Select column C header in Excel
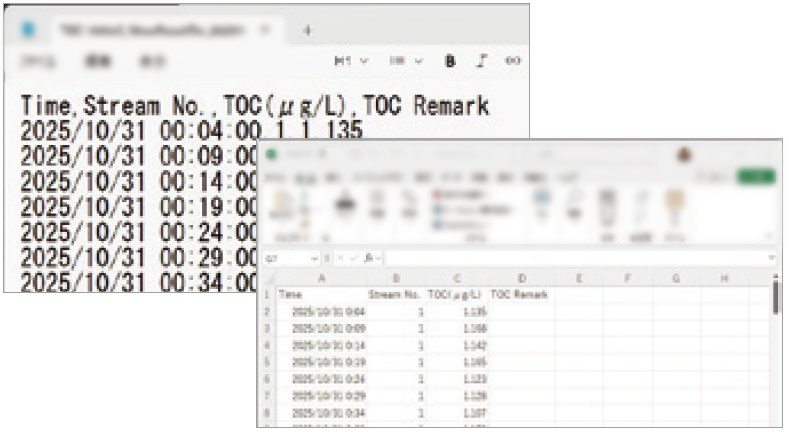The width and height of the screenshot is (789, 432). 456,278
